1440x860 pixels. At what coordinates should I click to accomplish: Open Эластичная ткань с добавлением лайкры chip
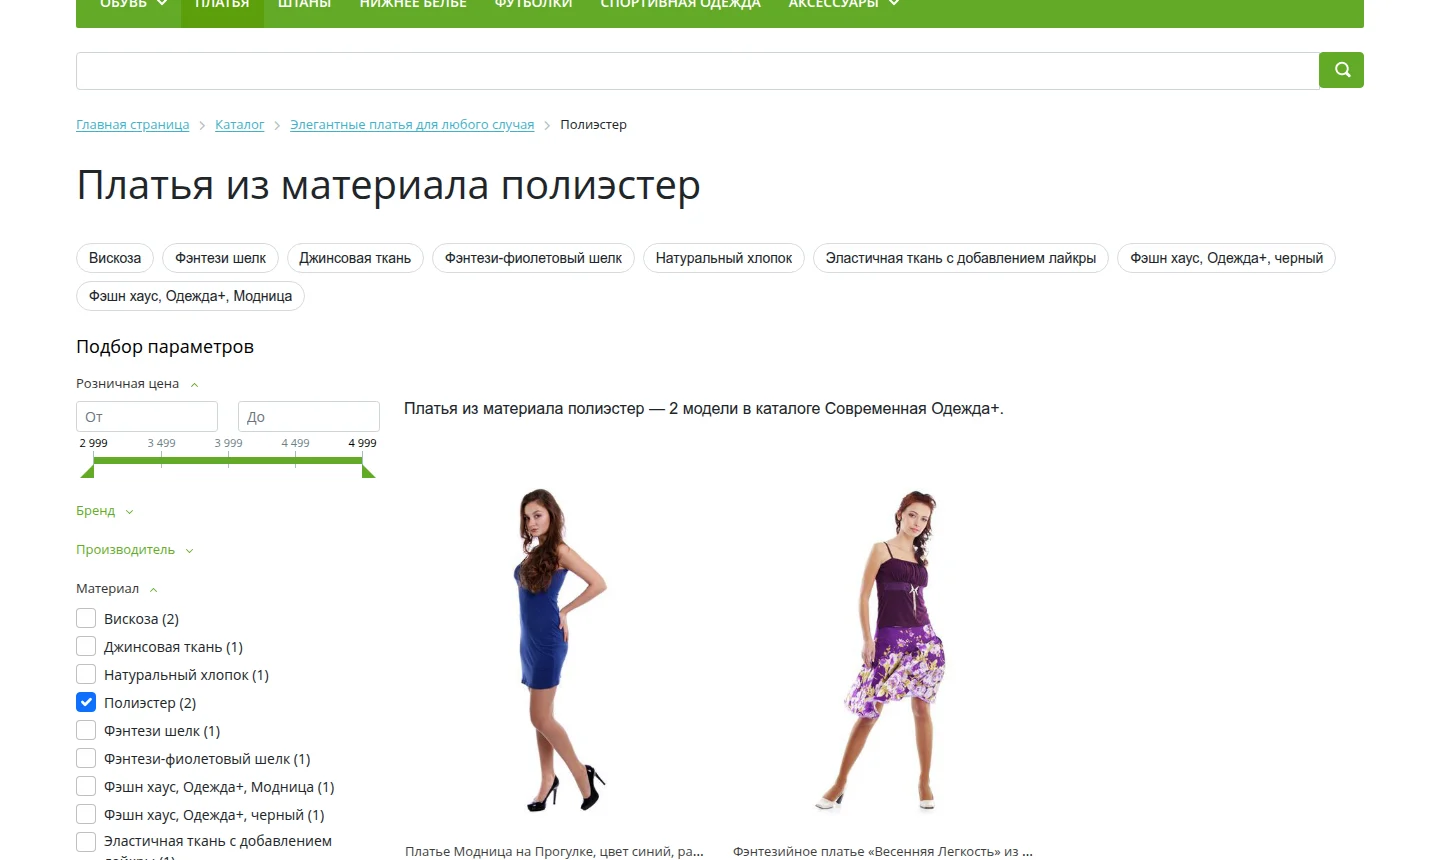pos(961,258)
